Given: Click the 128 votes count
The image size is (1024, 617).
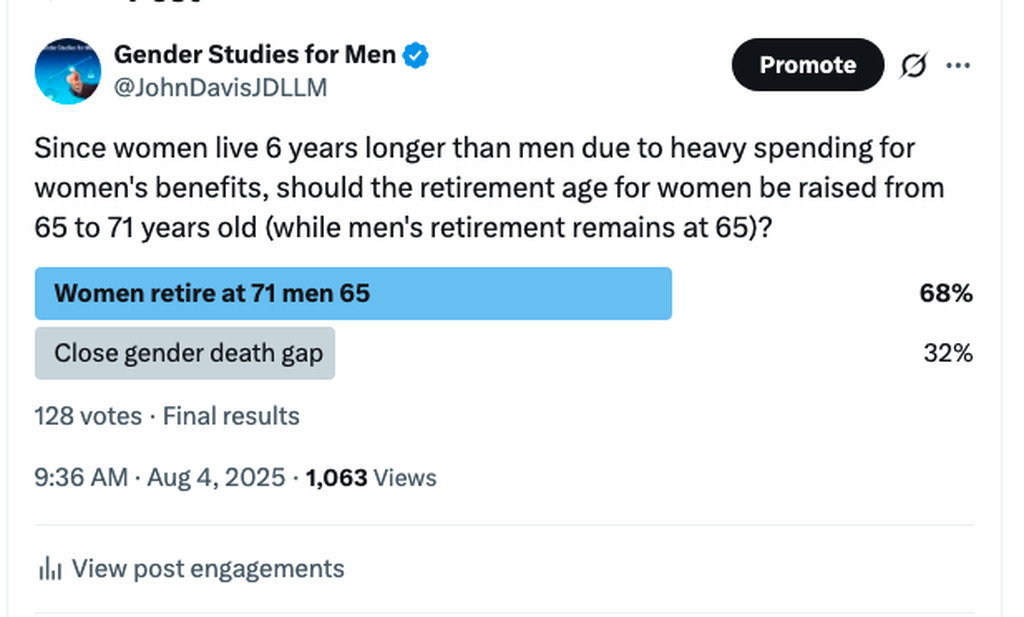Looking at the screenshot, I should click(x=88, y=416).
